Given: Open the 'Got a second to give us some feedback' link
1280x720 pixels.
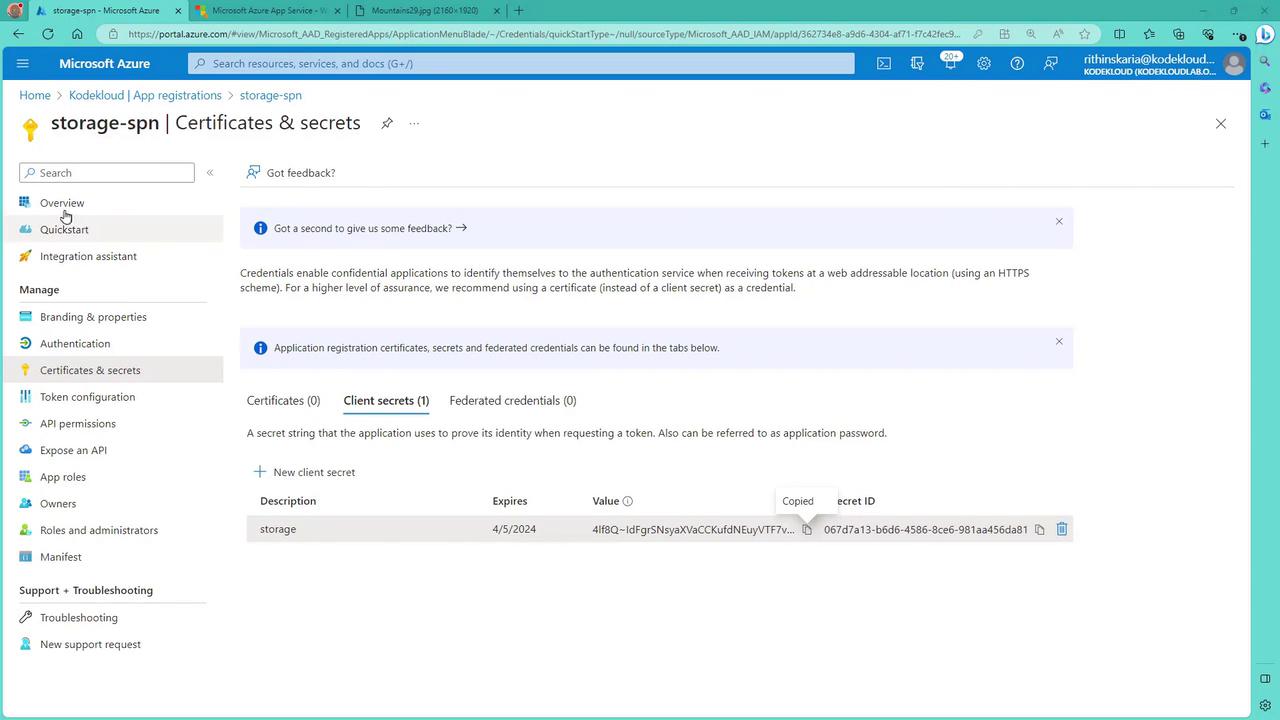Looking at the screenshot, I should [x=370, y=228].
